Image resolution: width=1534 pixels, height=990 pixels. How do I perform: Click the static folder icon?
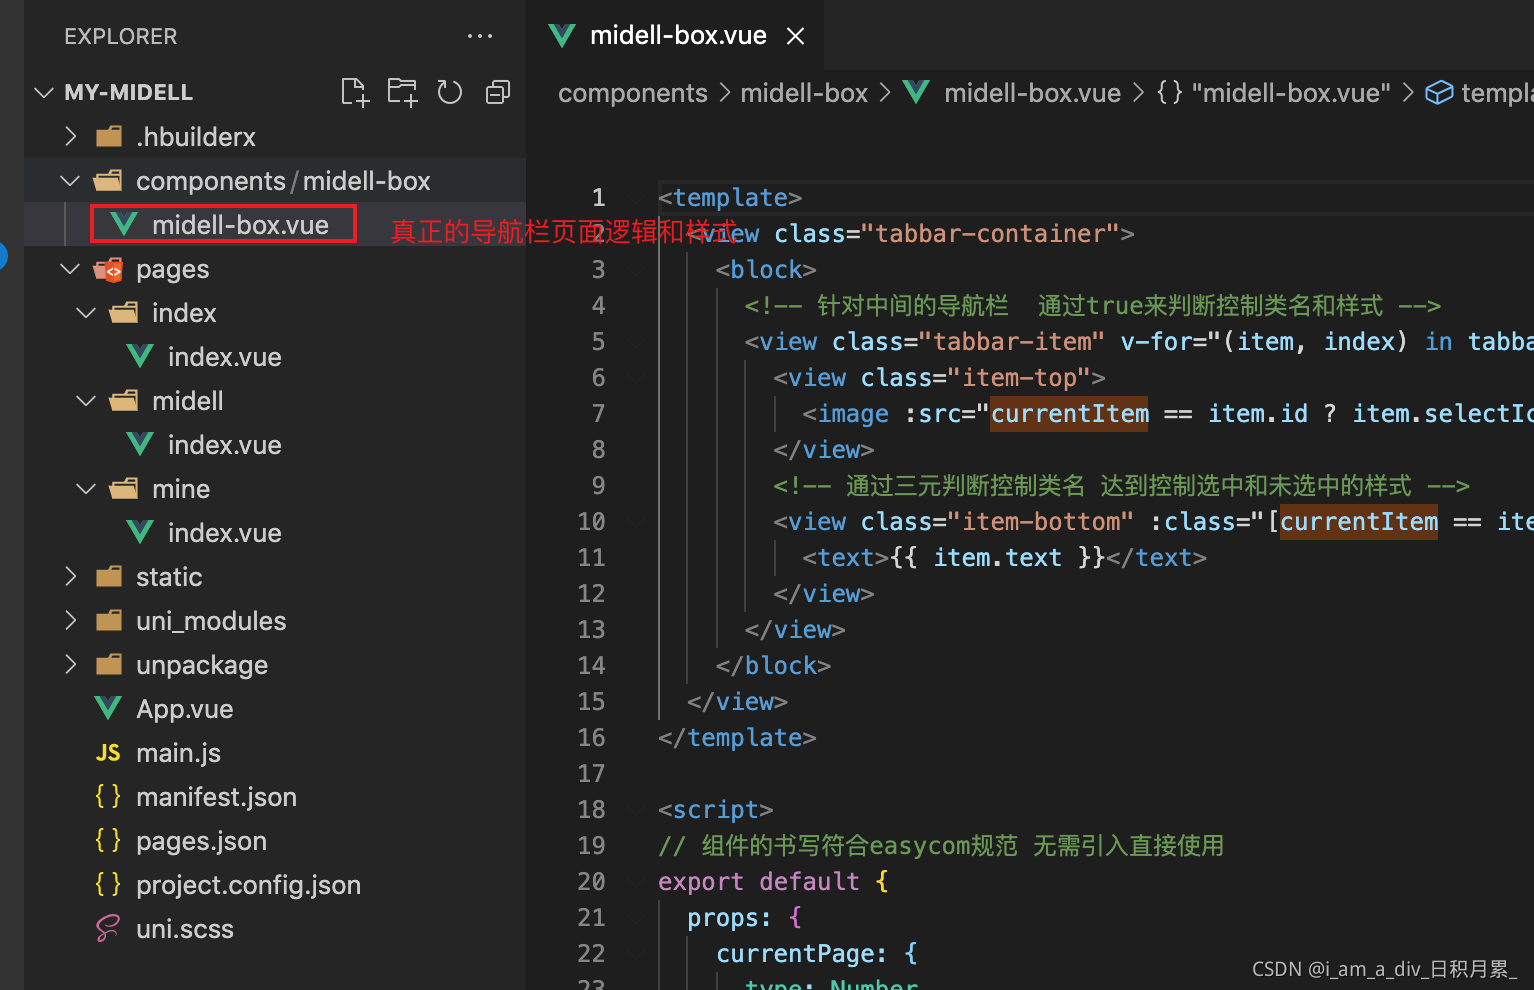[108, 577]
